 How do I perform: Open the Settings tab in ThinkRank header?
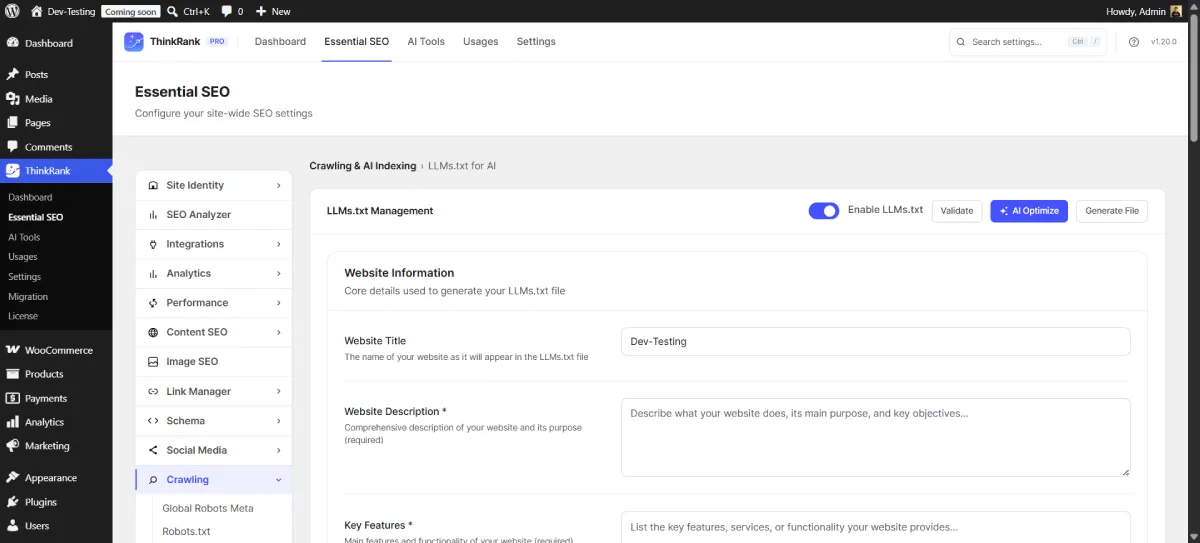[536, 42]
